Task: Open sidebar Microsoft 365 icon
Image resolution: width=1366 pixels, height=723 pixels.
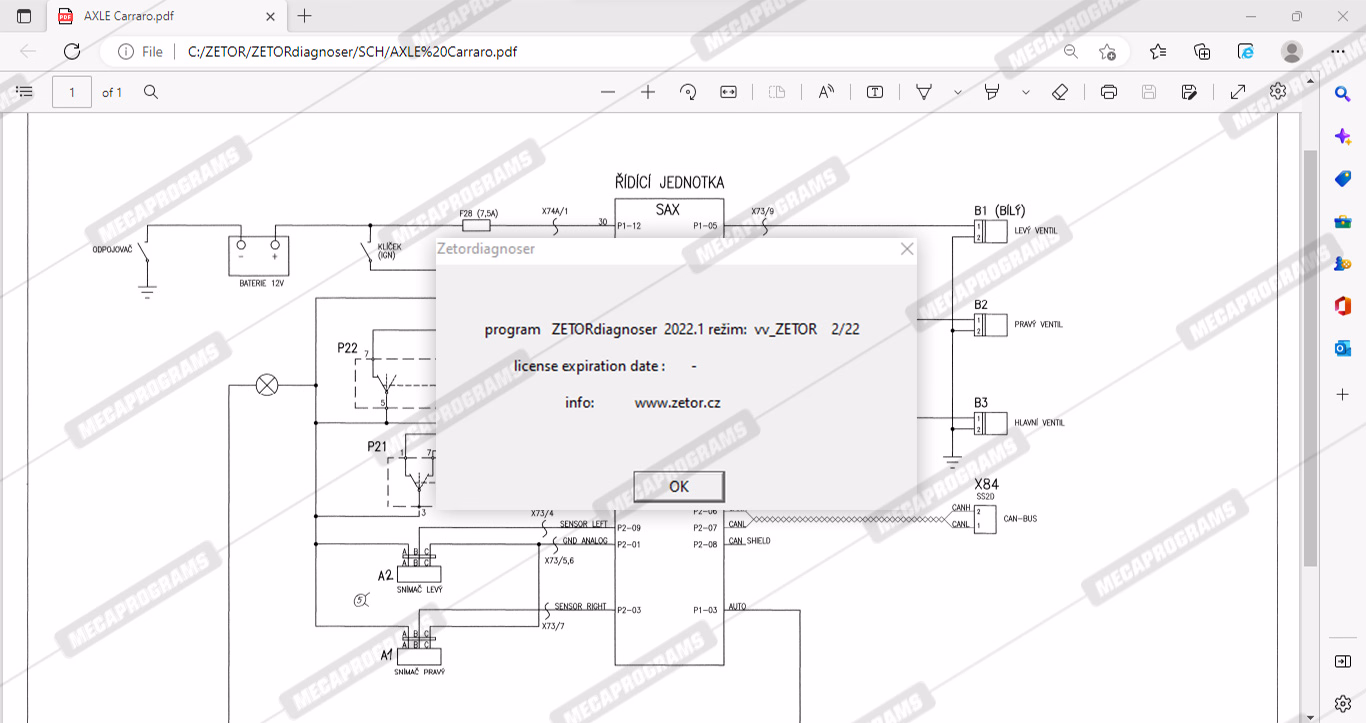Action: tap(1343, 306)
